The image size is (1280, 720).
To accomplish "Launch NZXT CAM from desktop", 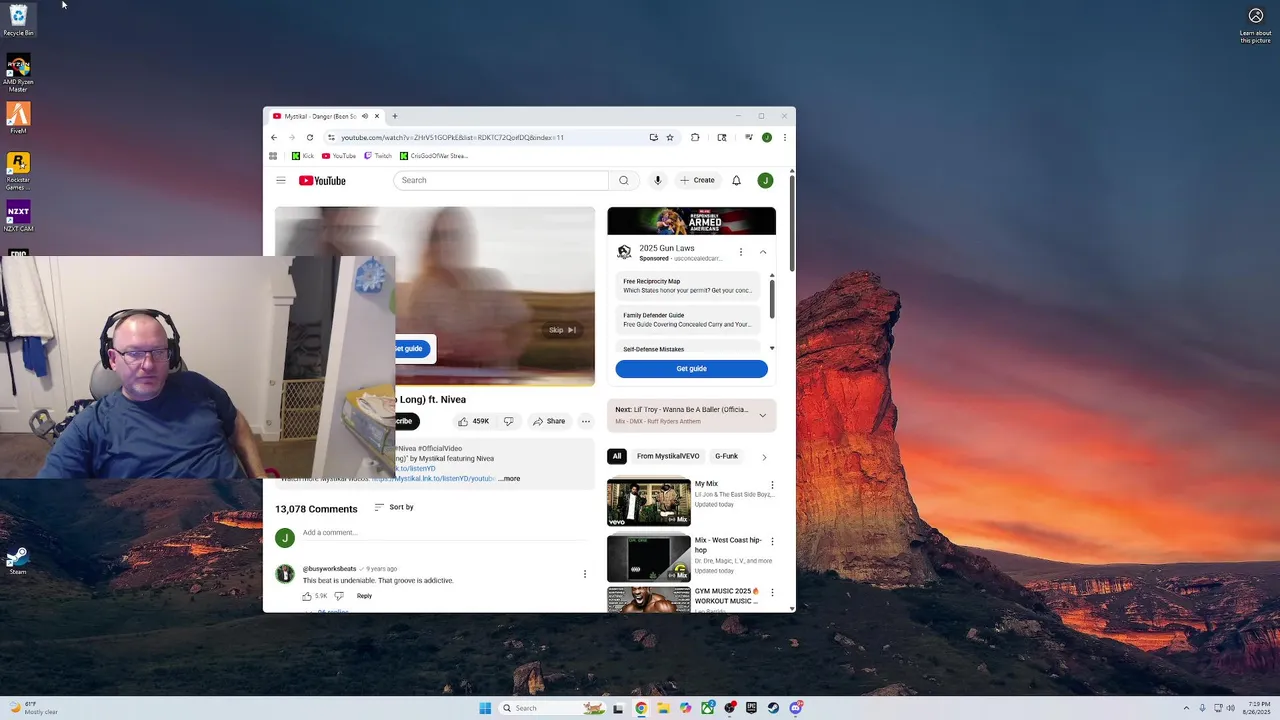I will 18,217.
